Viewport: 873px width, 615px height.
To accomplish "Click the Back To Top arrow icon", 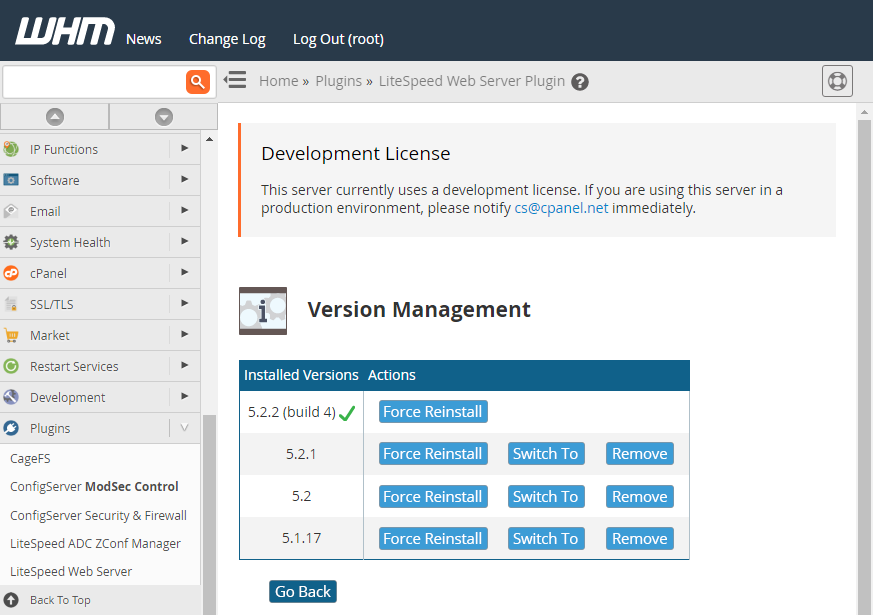I will (11, 600).
